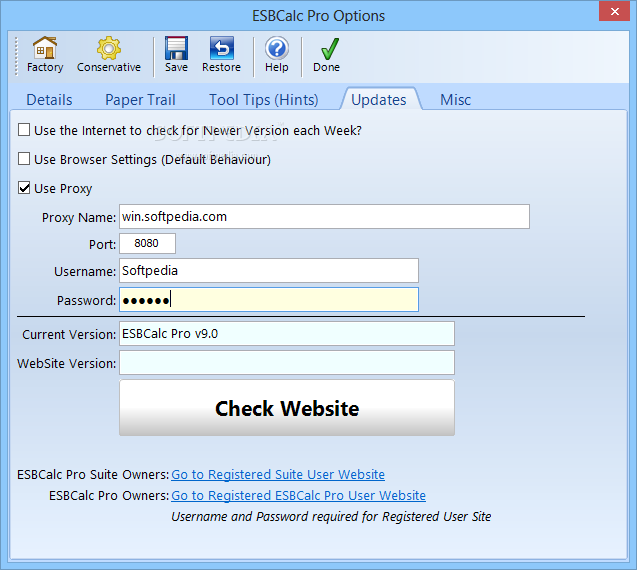The width and height of the screenshot is (637, 570).
Task: Save options with the floppy disk icon
Action: coord(176,48)
